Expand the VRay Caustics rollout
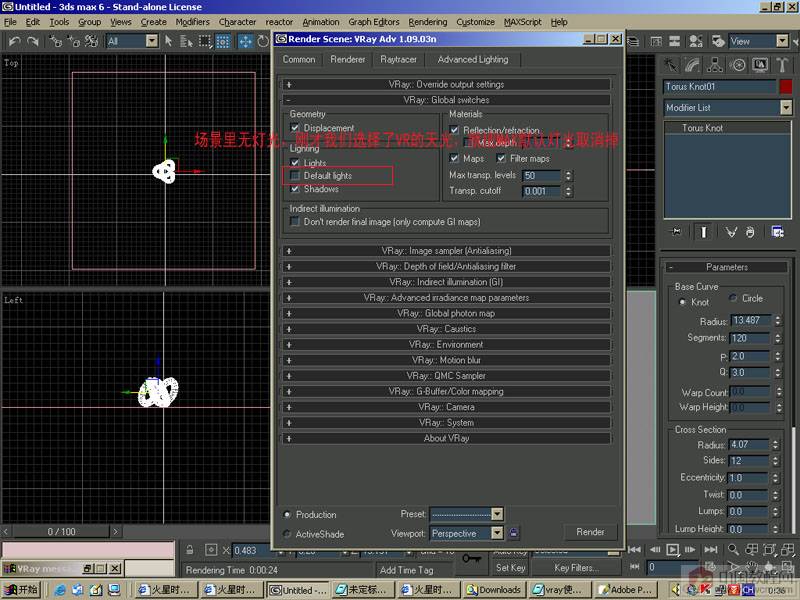 (446, 329)
